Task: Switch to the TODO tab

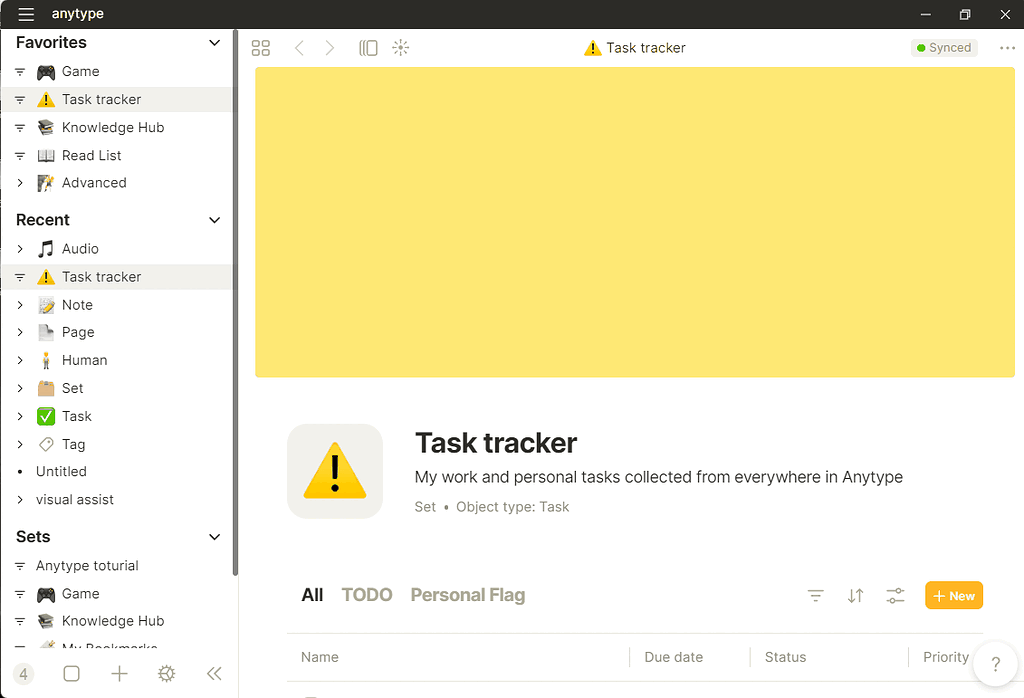Action: pos(366,594)
